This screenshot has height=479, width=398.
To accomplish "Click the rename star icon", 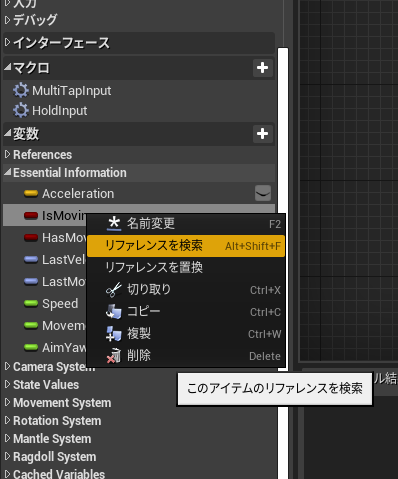I will [x=114, y=223].
